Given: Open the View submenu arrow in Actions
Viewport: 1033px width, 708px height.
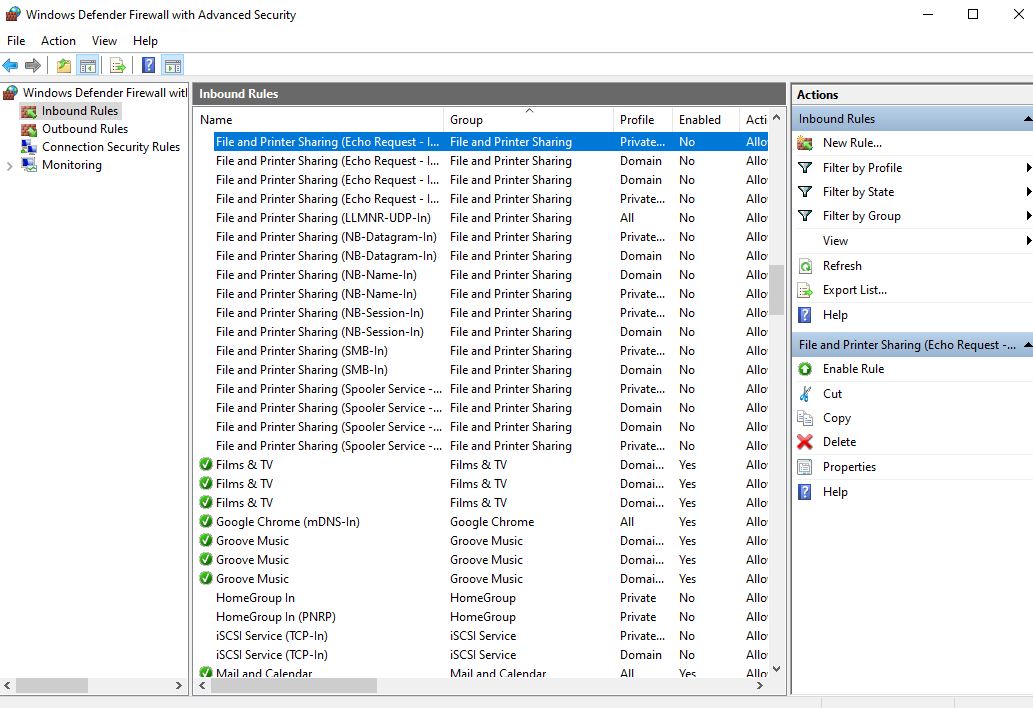Looking at the screenshot, I should coord(1028,240).
